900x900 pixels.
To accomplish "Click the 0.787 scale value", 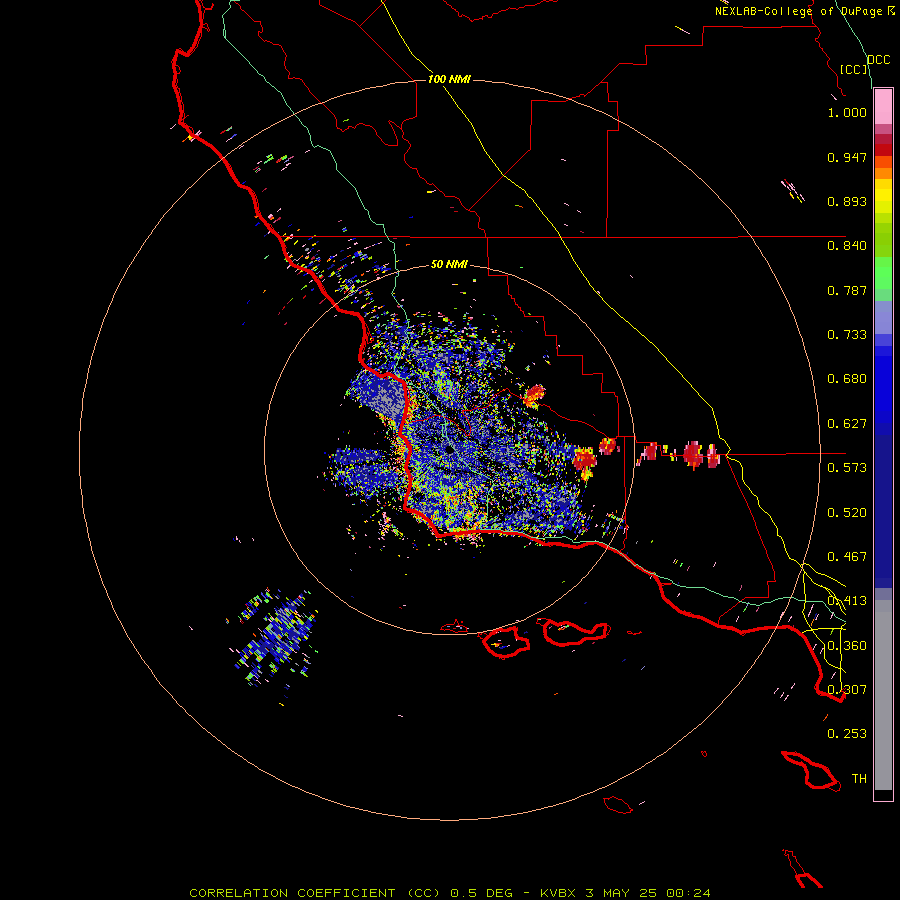I will coord(847,290).
